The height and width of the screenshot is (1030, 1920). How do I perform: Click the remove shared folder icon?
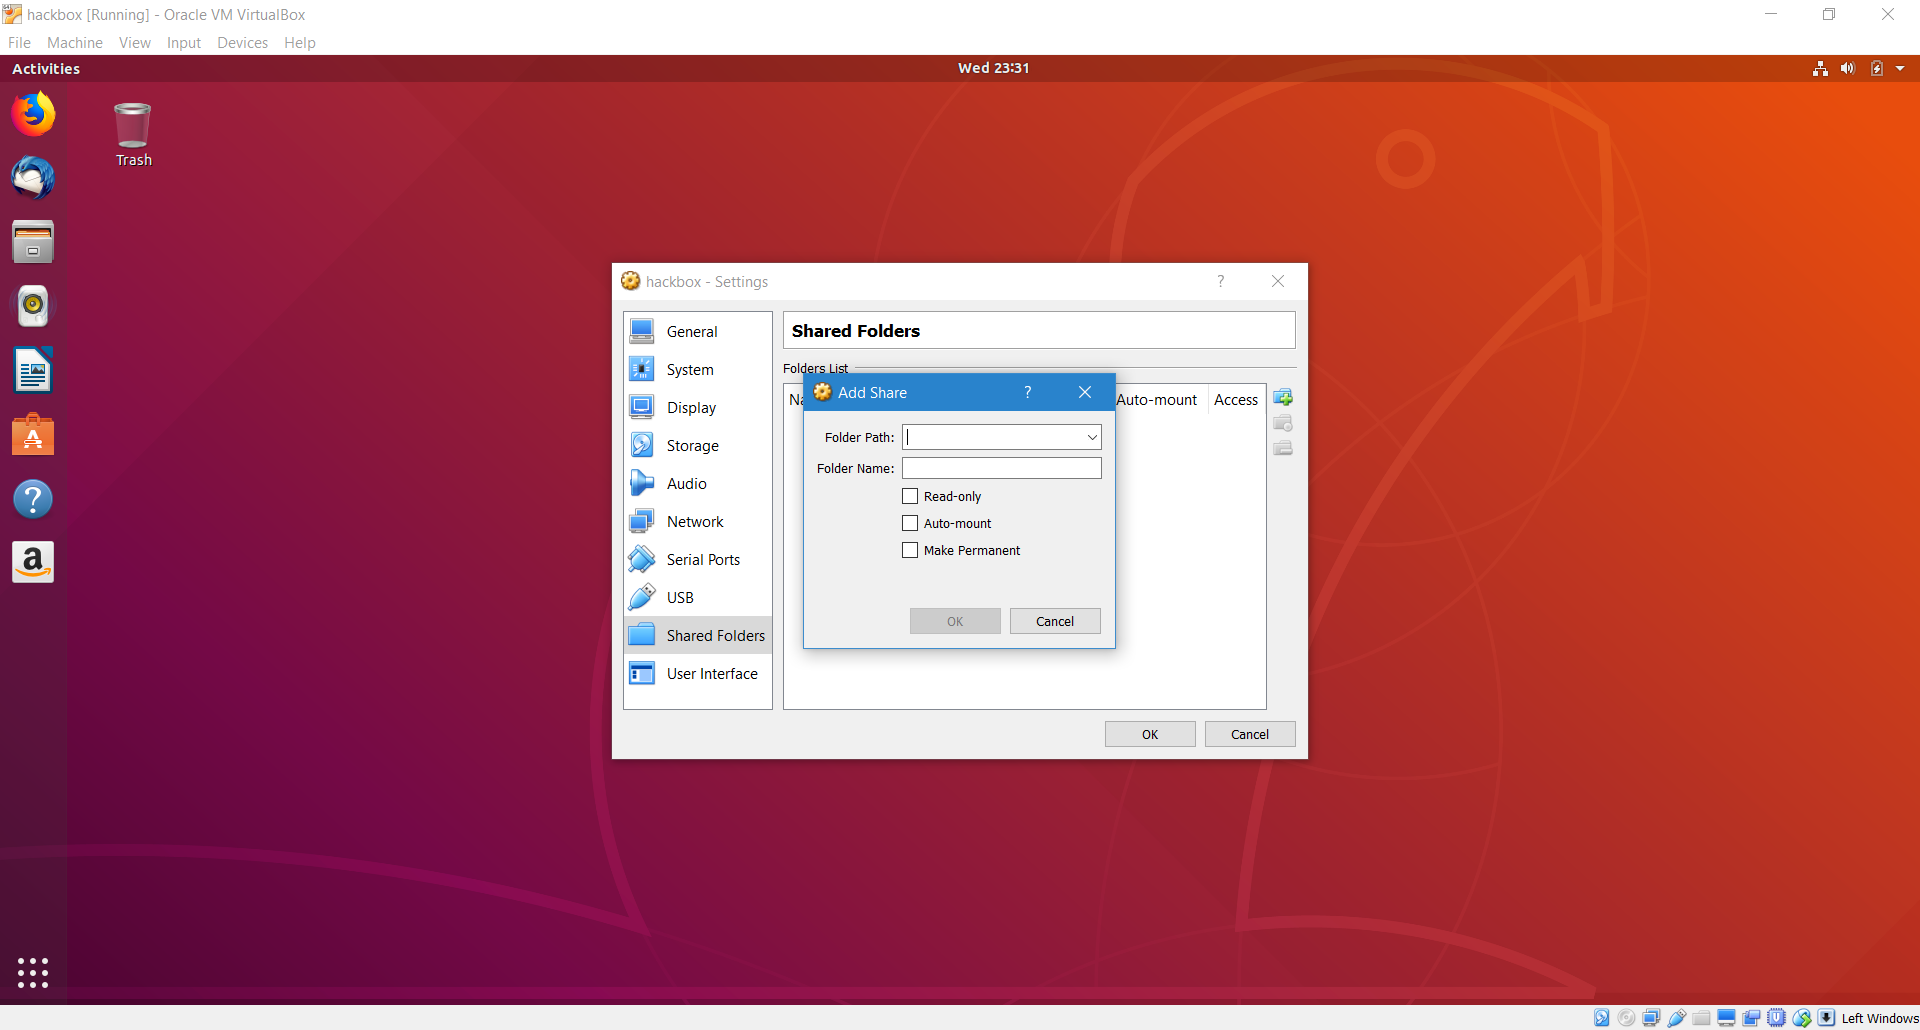1283,448
